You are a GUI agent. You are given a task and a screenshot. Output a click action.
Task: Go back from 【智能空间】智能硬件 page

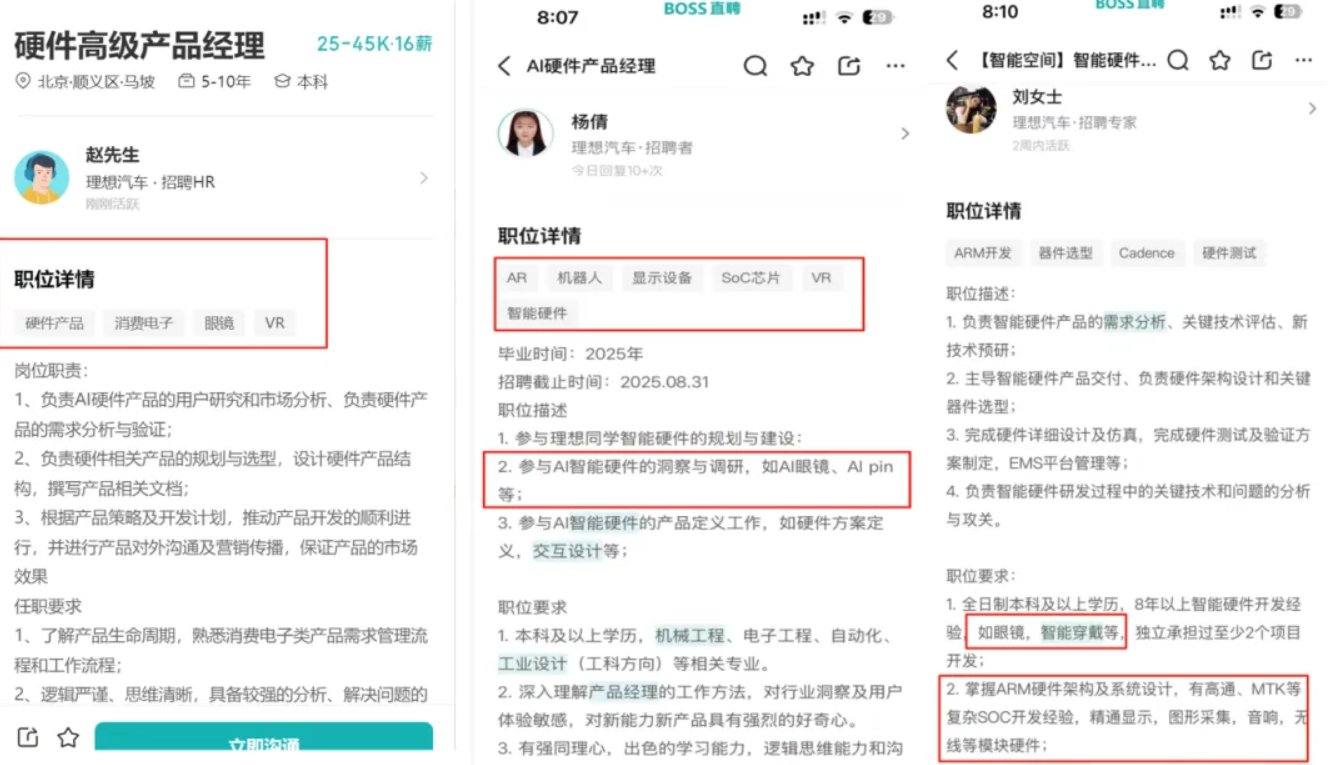pyautogui.click(x=952, y=61)
